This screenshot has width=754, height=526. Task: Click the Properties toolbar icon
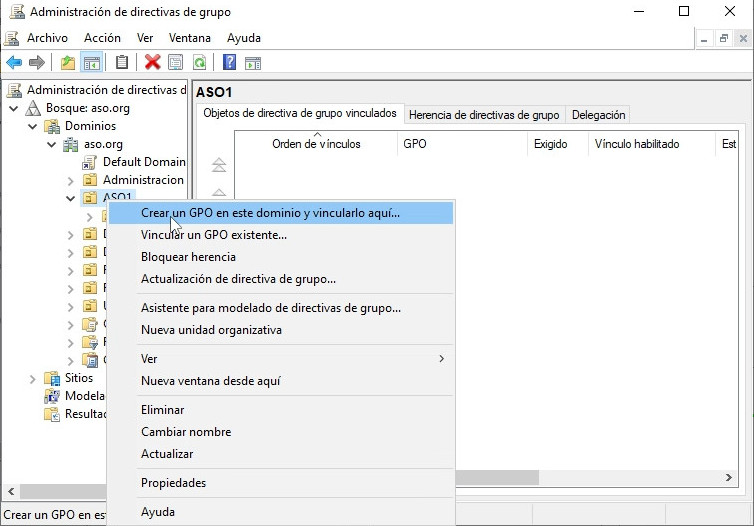click(x=176, y=62)
